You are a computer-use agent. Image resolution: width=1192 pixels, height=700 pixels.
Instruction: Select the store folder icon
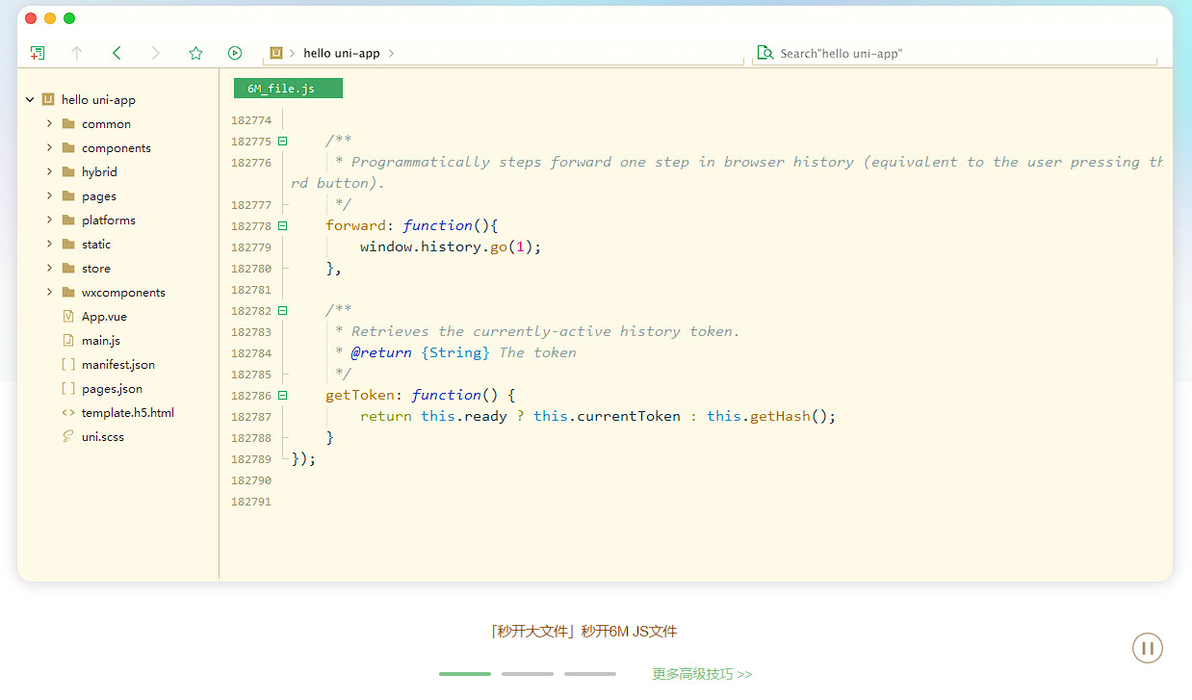click(68, 268)
